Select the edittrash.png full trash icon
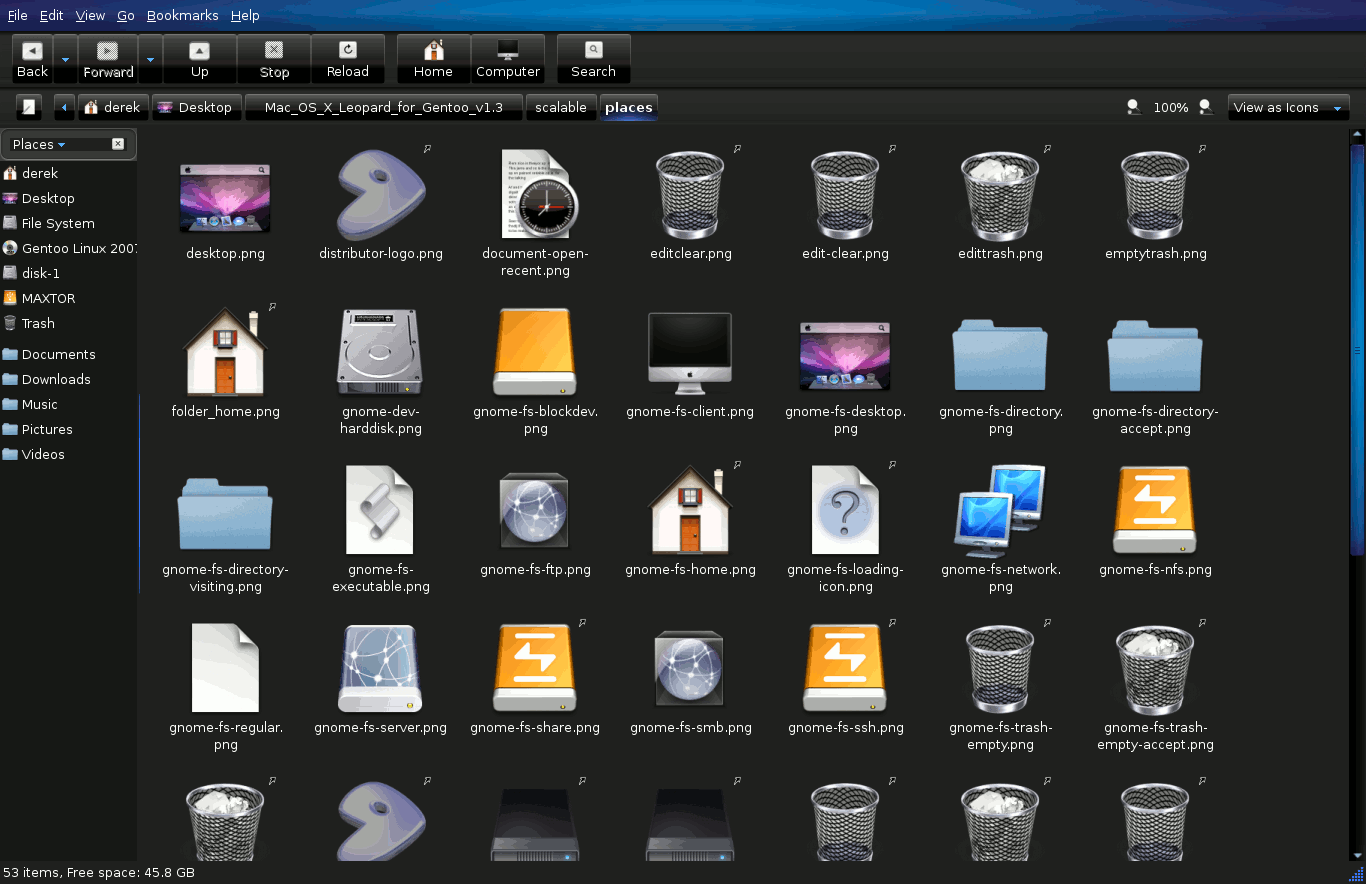The height and width of the screenshot is (884, 1366). click(x=1000, y=196)
